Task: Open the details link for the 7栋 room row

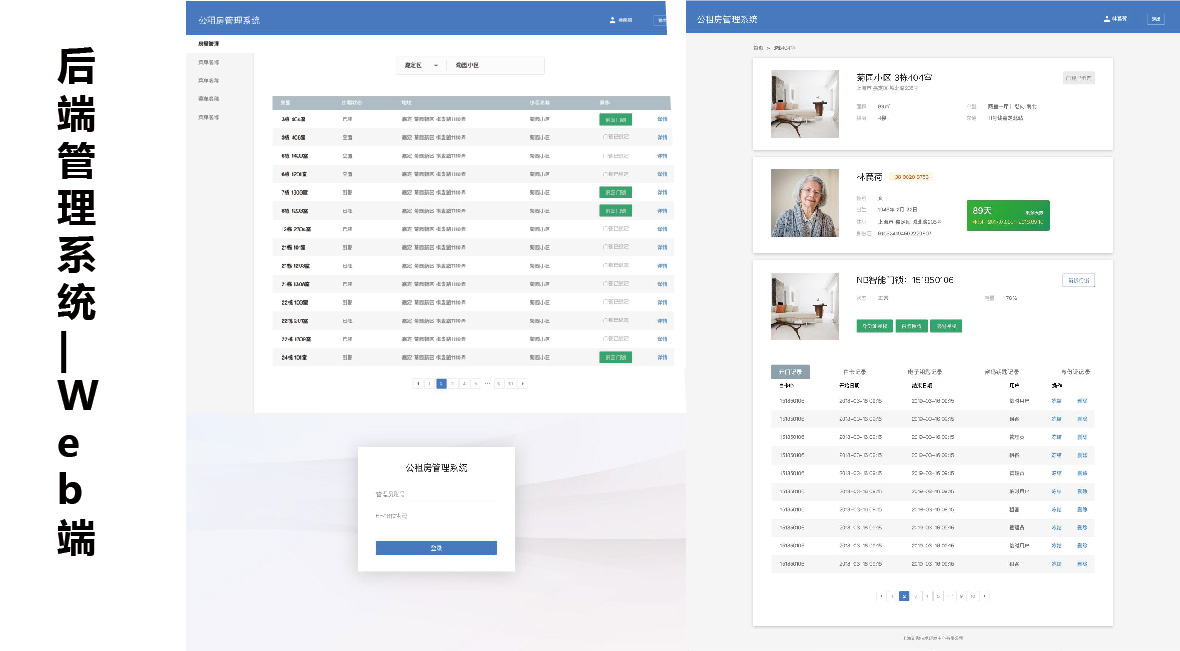Action: [662, 192]
